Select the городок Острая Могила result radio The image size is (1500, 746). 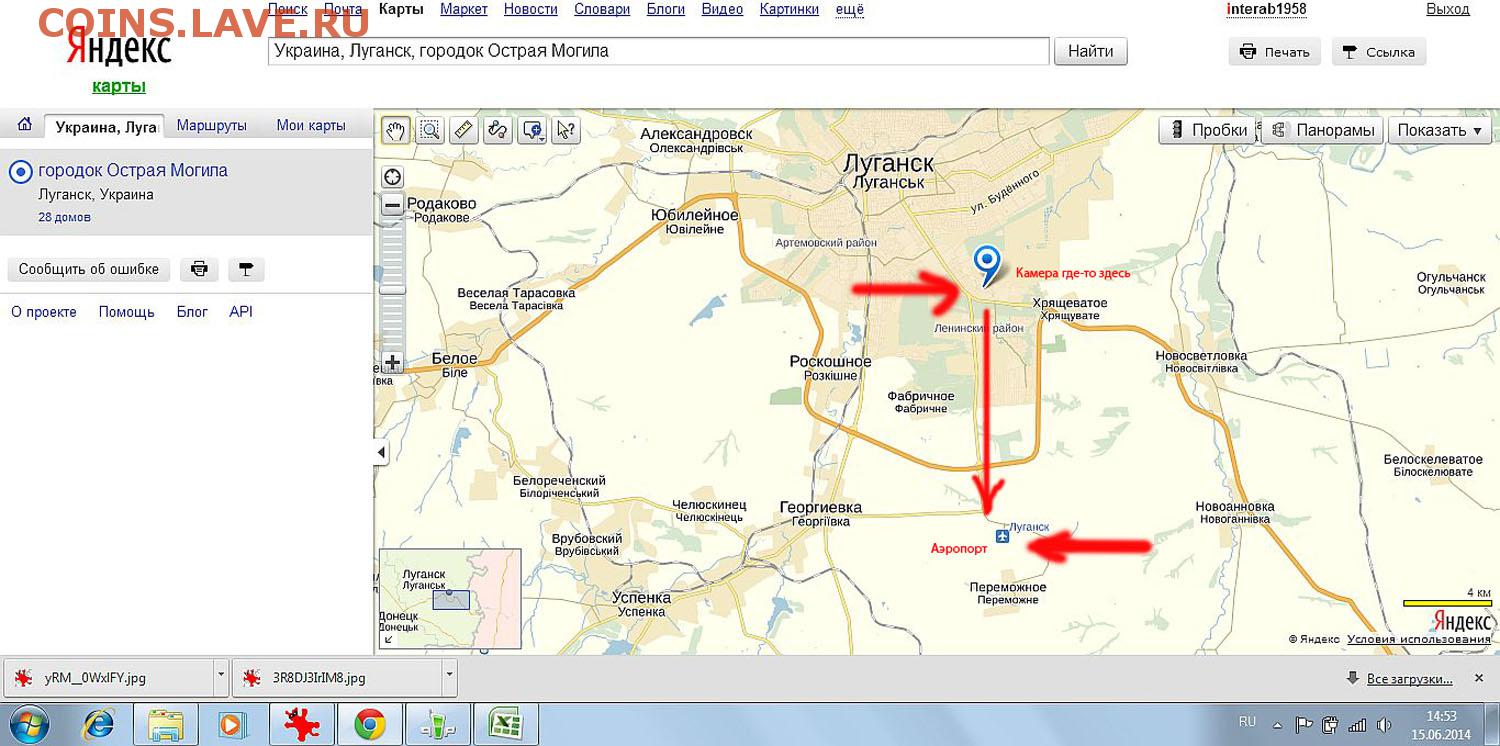[20, 172]
